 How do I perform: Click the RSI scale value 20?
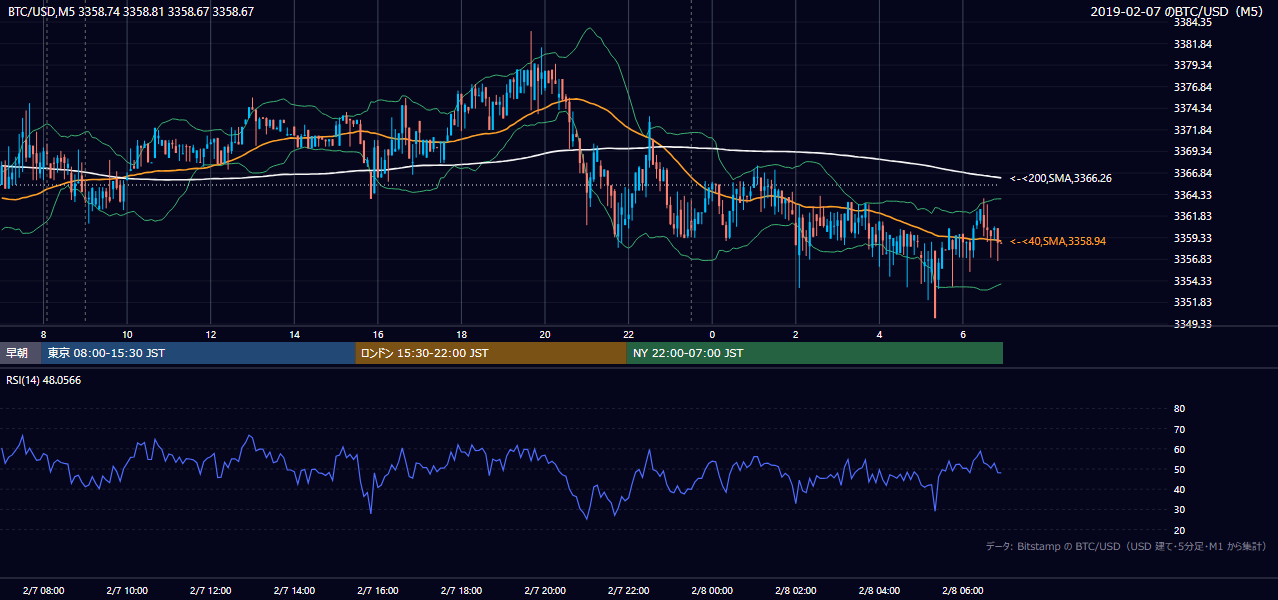pos(1179,530)
